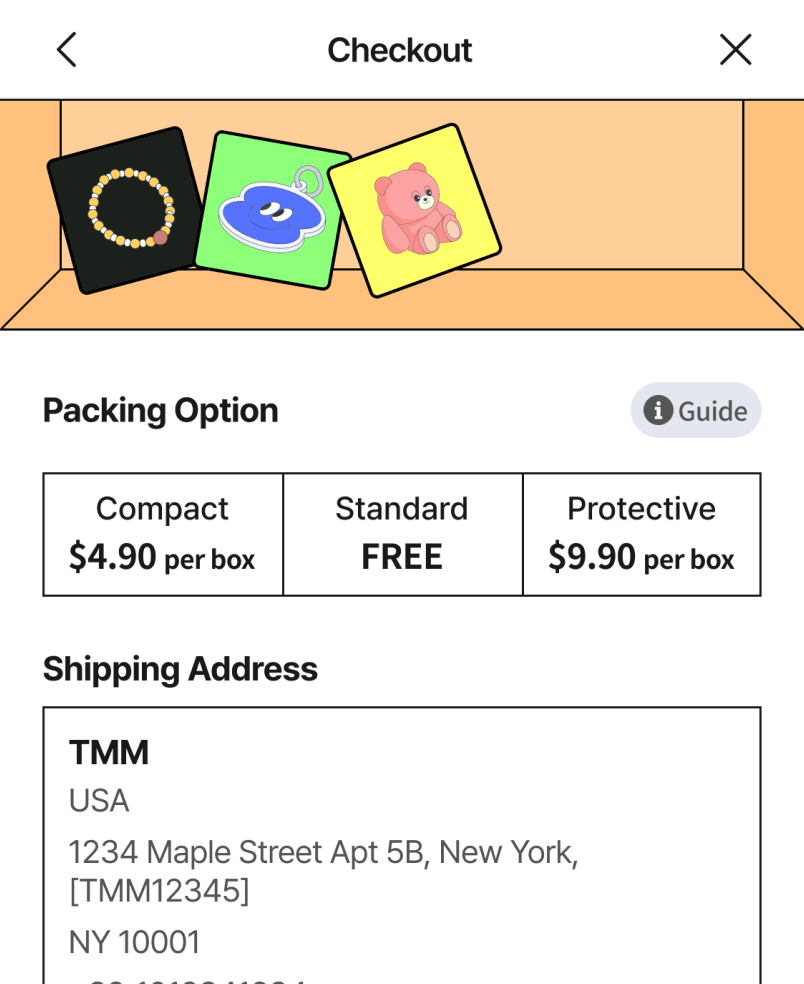Screen dimensions: 804x984
Task: Select the Standard FREE packing option
Action: pyautogui.click(x=402, y=534)
